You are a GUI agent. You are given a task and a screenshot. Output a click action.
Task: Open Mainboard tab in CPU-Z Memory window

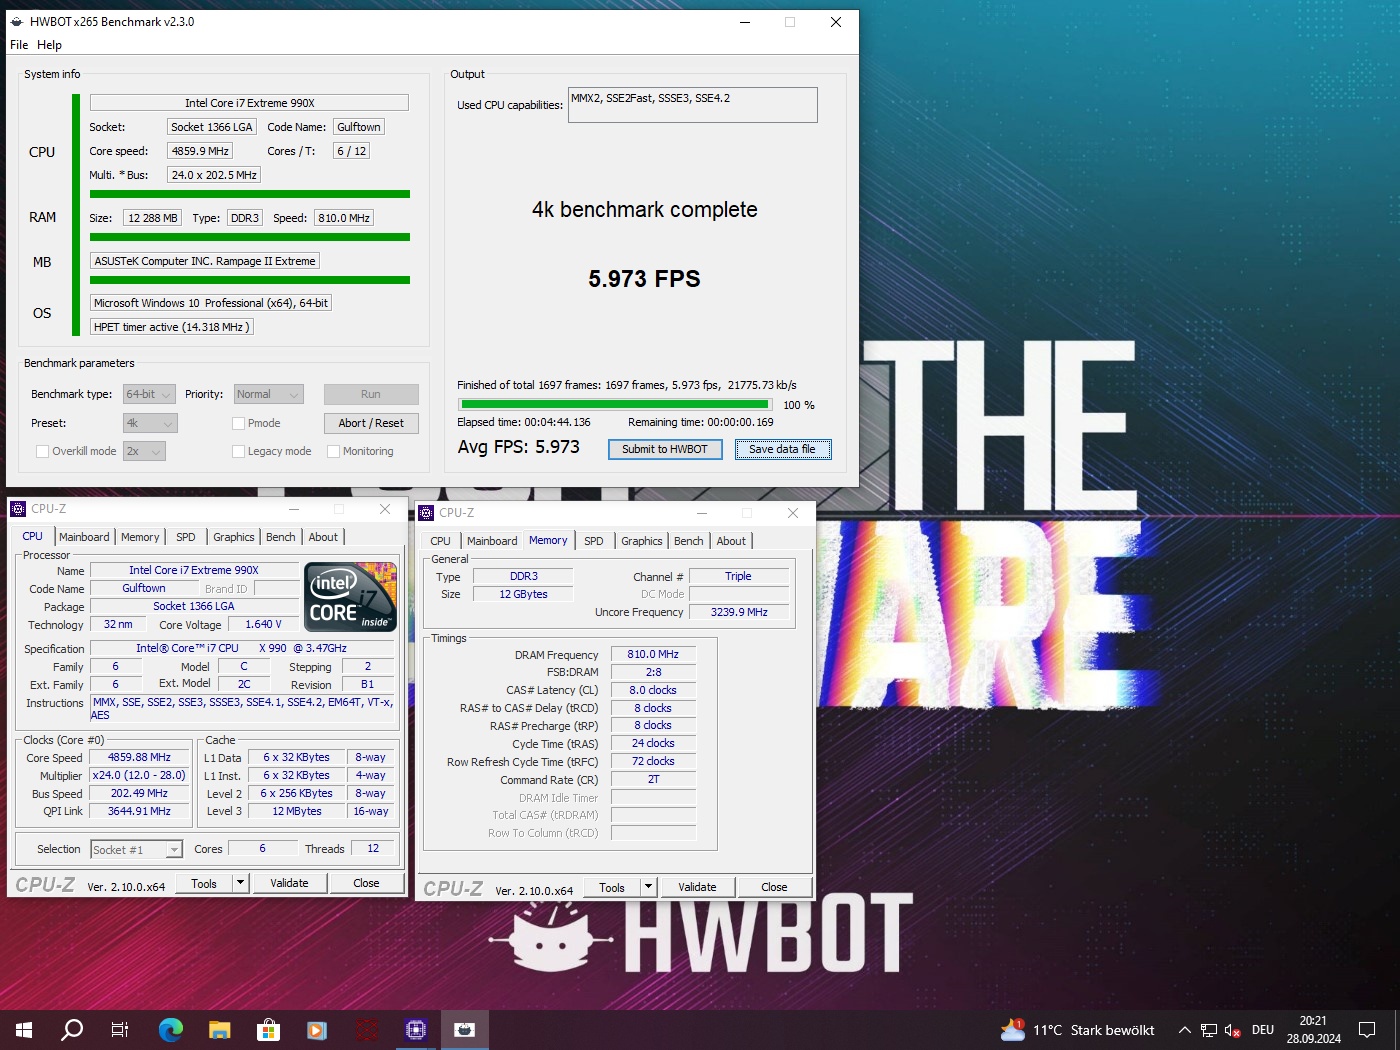pos(492,541)
